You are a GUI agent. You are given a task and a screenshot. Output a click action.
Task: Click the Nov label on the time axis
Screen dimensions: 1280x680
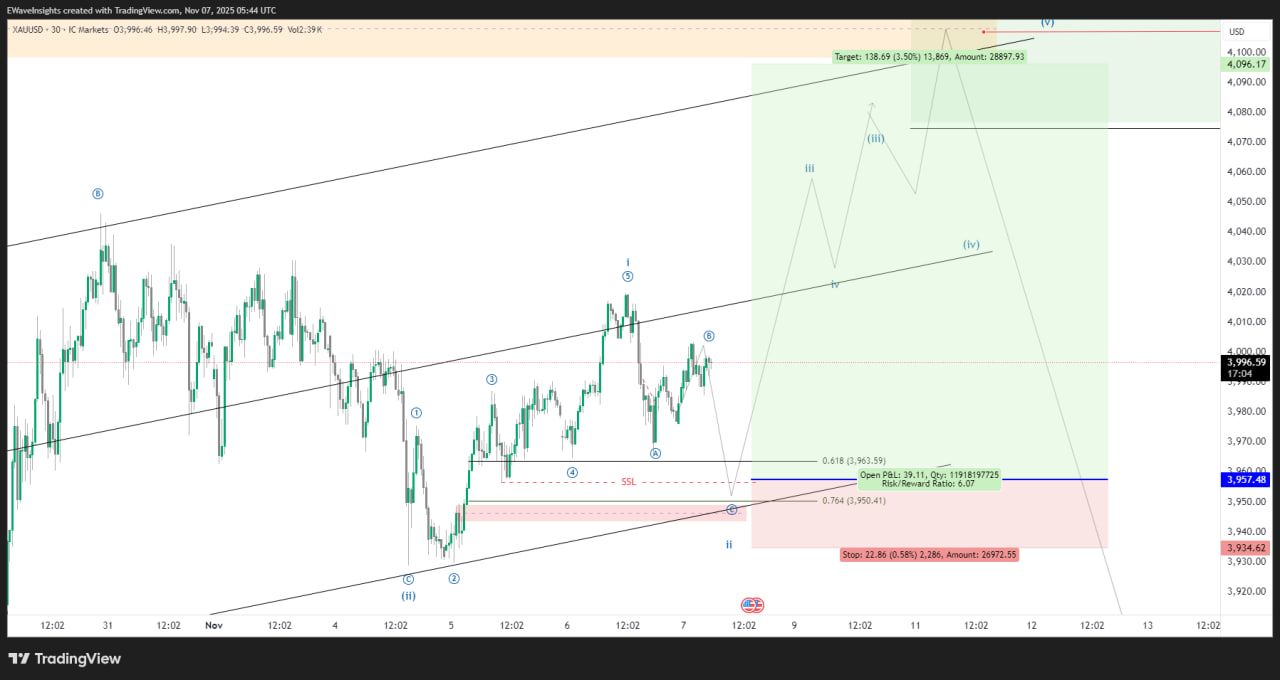coord(213,624)
